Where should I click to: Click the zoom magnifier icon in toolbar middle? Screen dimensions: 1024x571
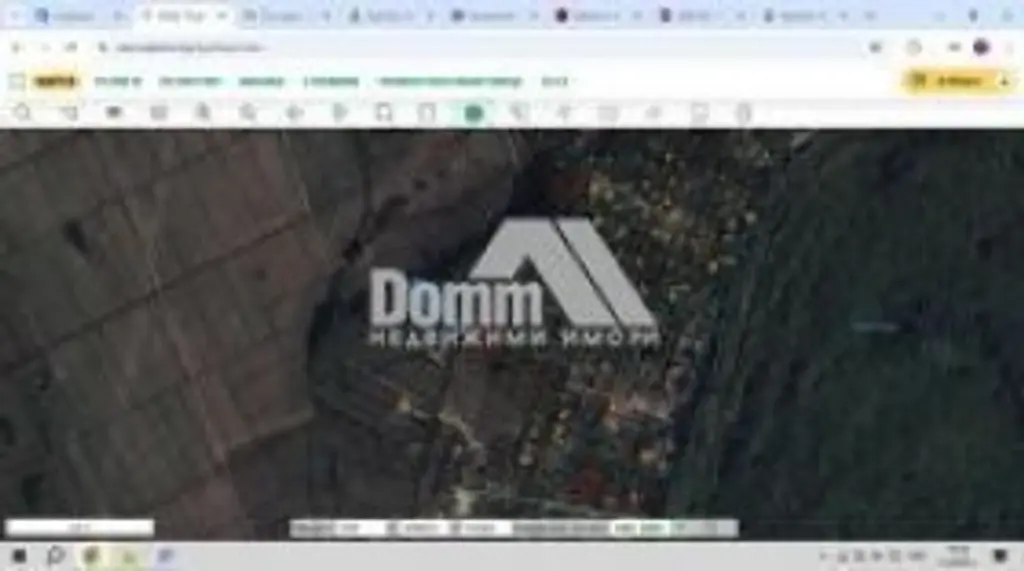[x=248, y=113]
